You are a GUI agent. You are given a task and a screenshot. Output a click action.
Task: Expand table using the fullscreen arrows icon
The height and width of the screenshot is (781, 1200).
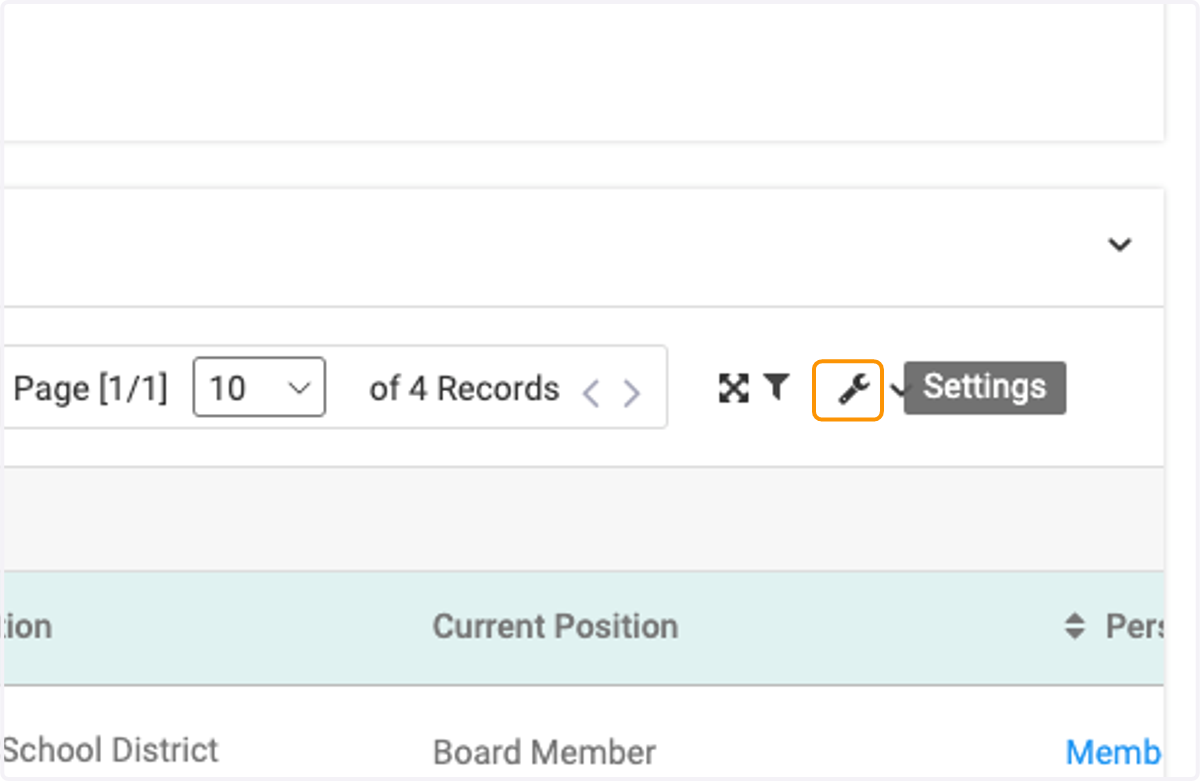(734, 388)
